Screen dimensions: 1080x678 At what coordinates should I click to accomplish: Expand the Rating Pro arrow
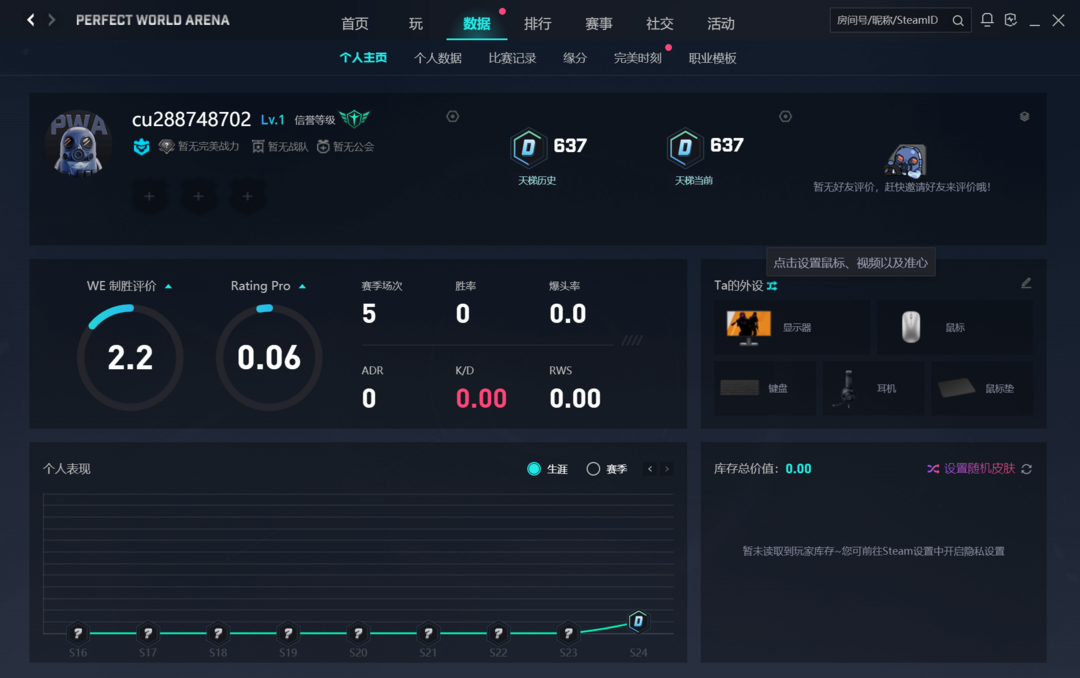pyautogui.click(x=302, y=287)
